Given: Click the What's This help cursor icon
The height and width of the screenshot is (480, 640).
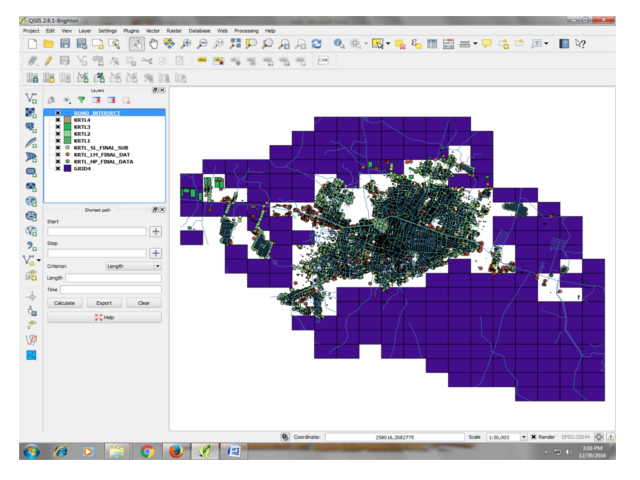Looking at the screenshot, I should (580, 44).
